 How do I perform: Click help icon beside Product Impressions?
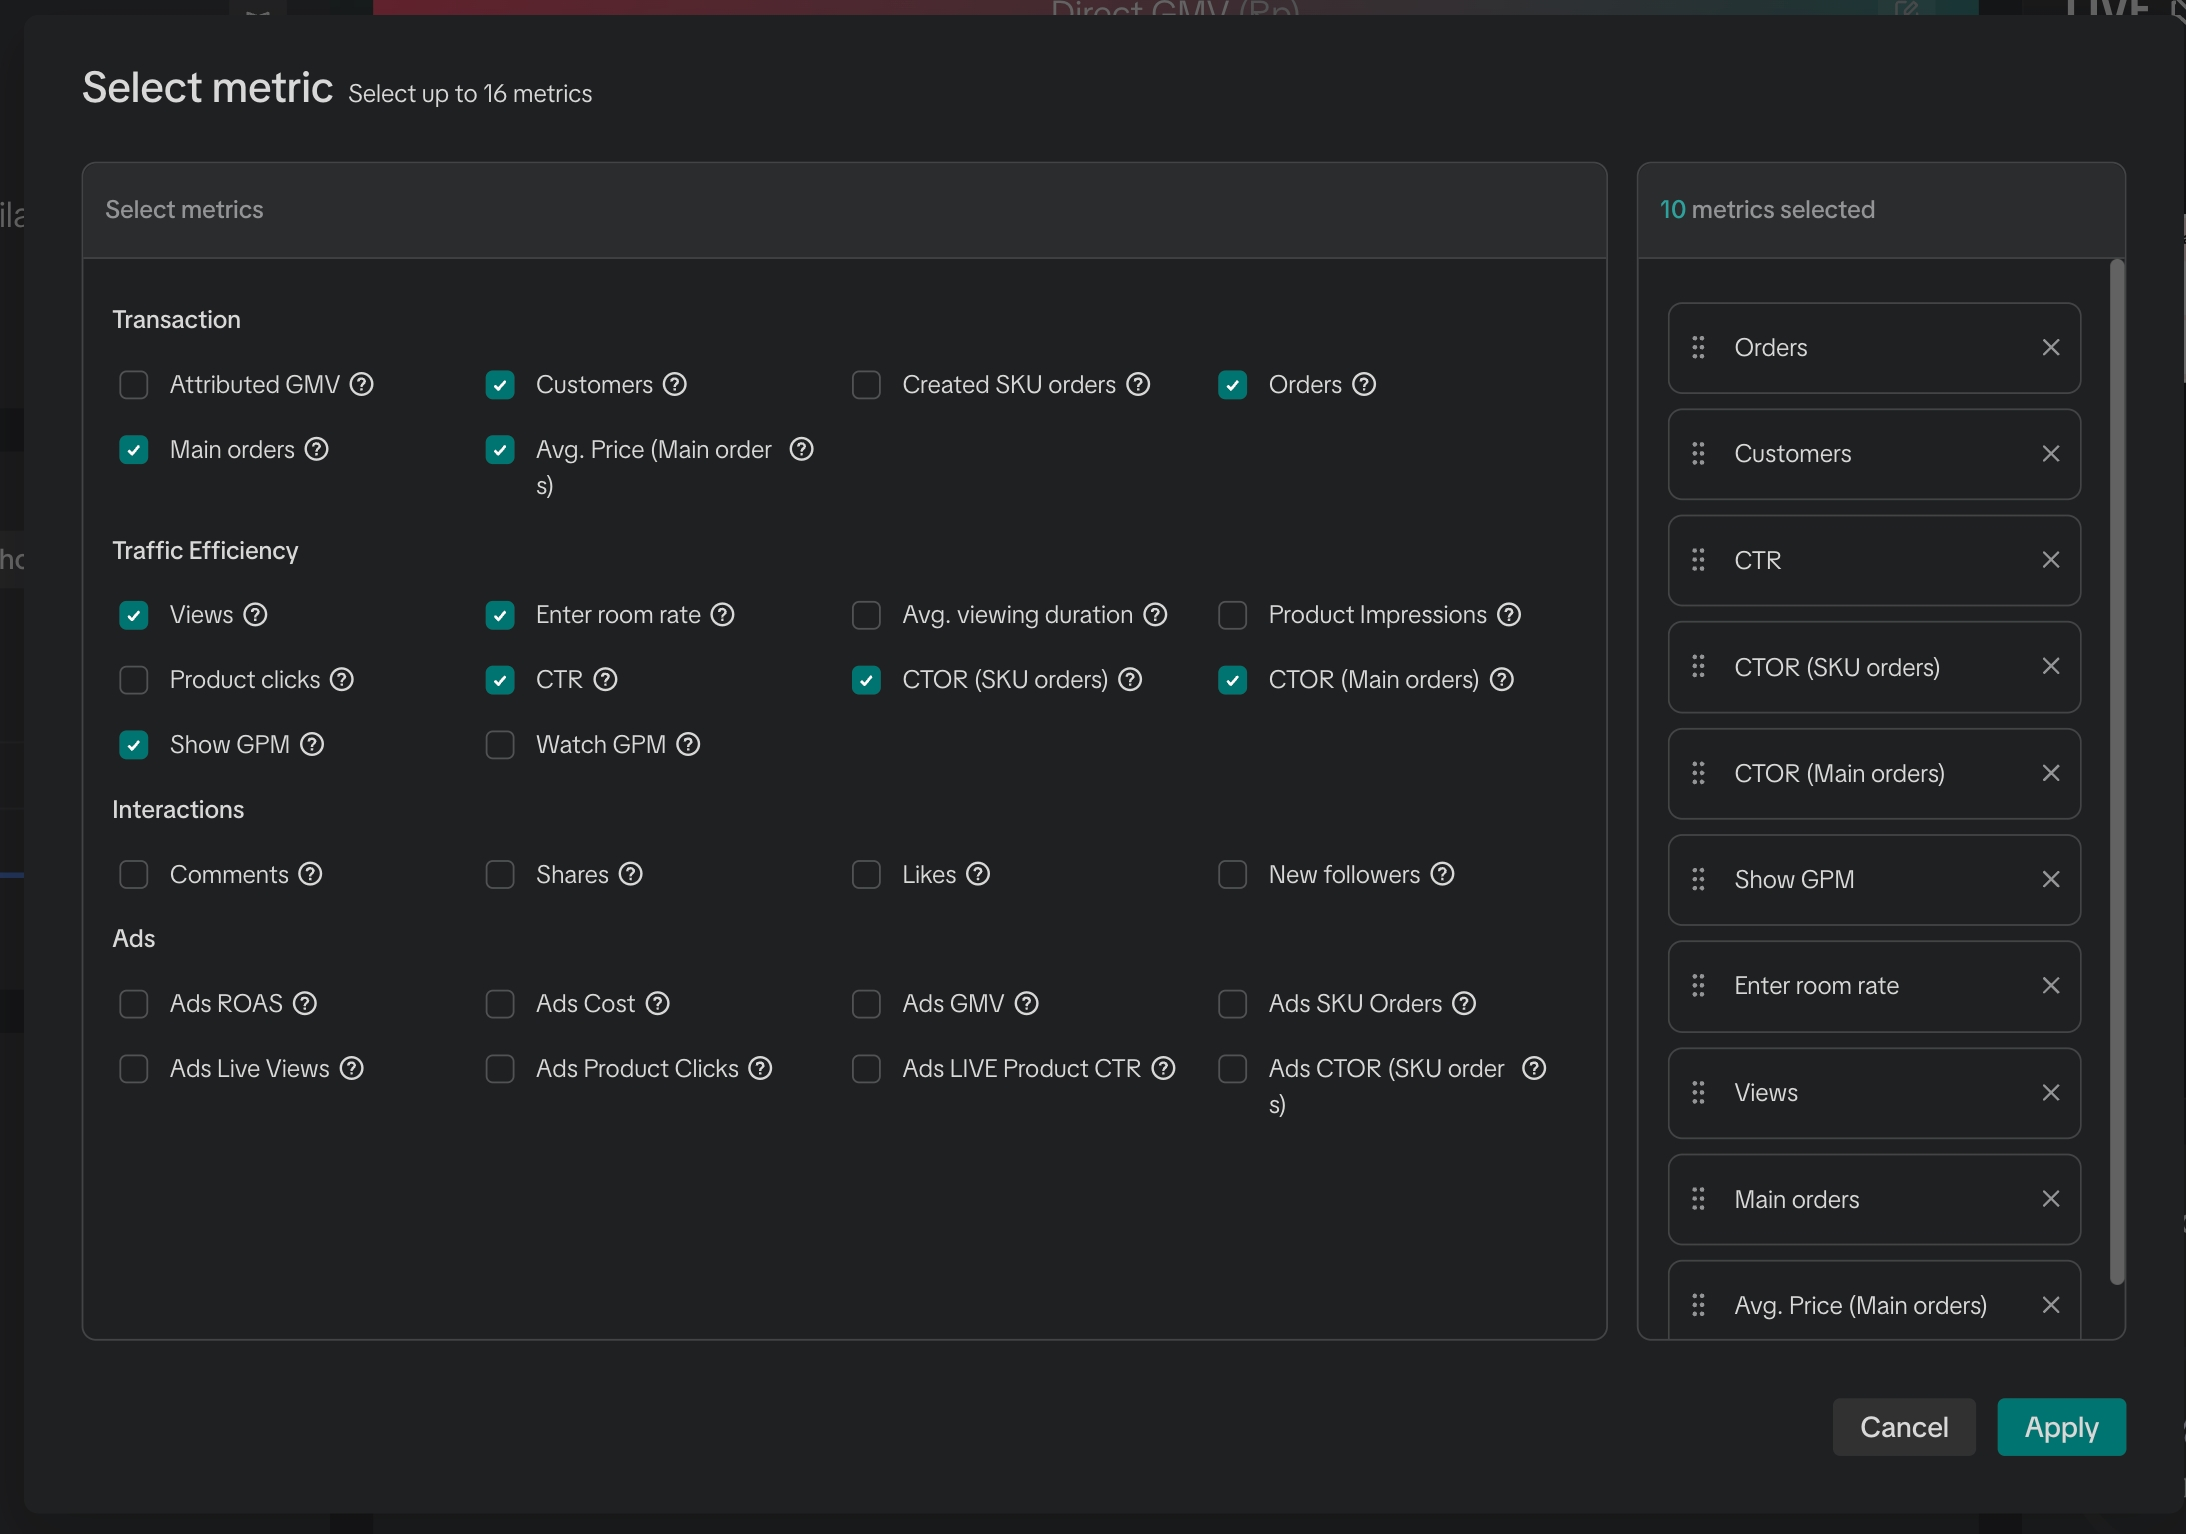pyautogui.click(x=1509, y=615)
